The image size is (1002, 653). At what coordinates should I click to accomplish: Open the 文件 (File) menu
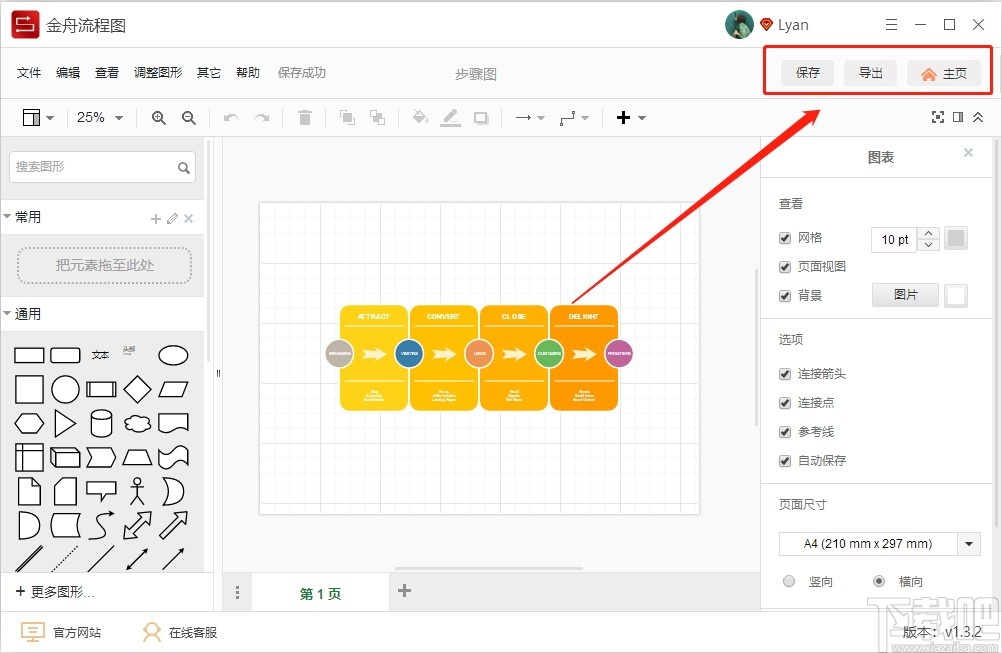(30, 72)
